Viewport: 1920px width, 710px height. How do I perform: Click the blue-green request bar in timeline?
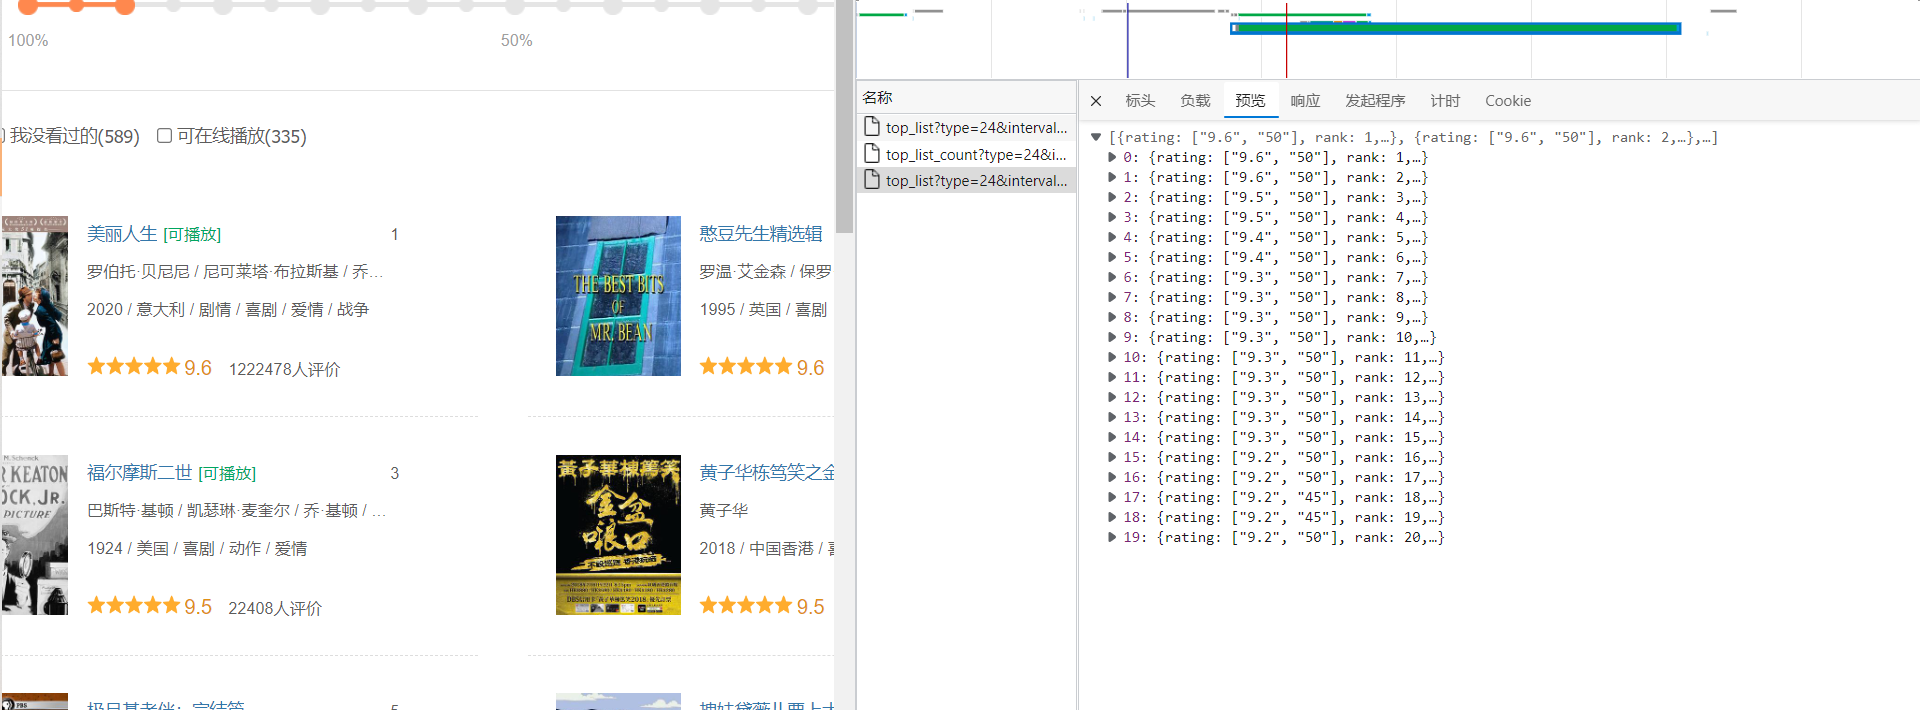1455,28
